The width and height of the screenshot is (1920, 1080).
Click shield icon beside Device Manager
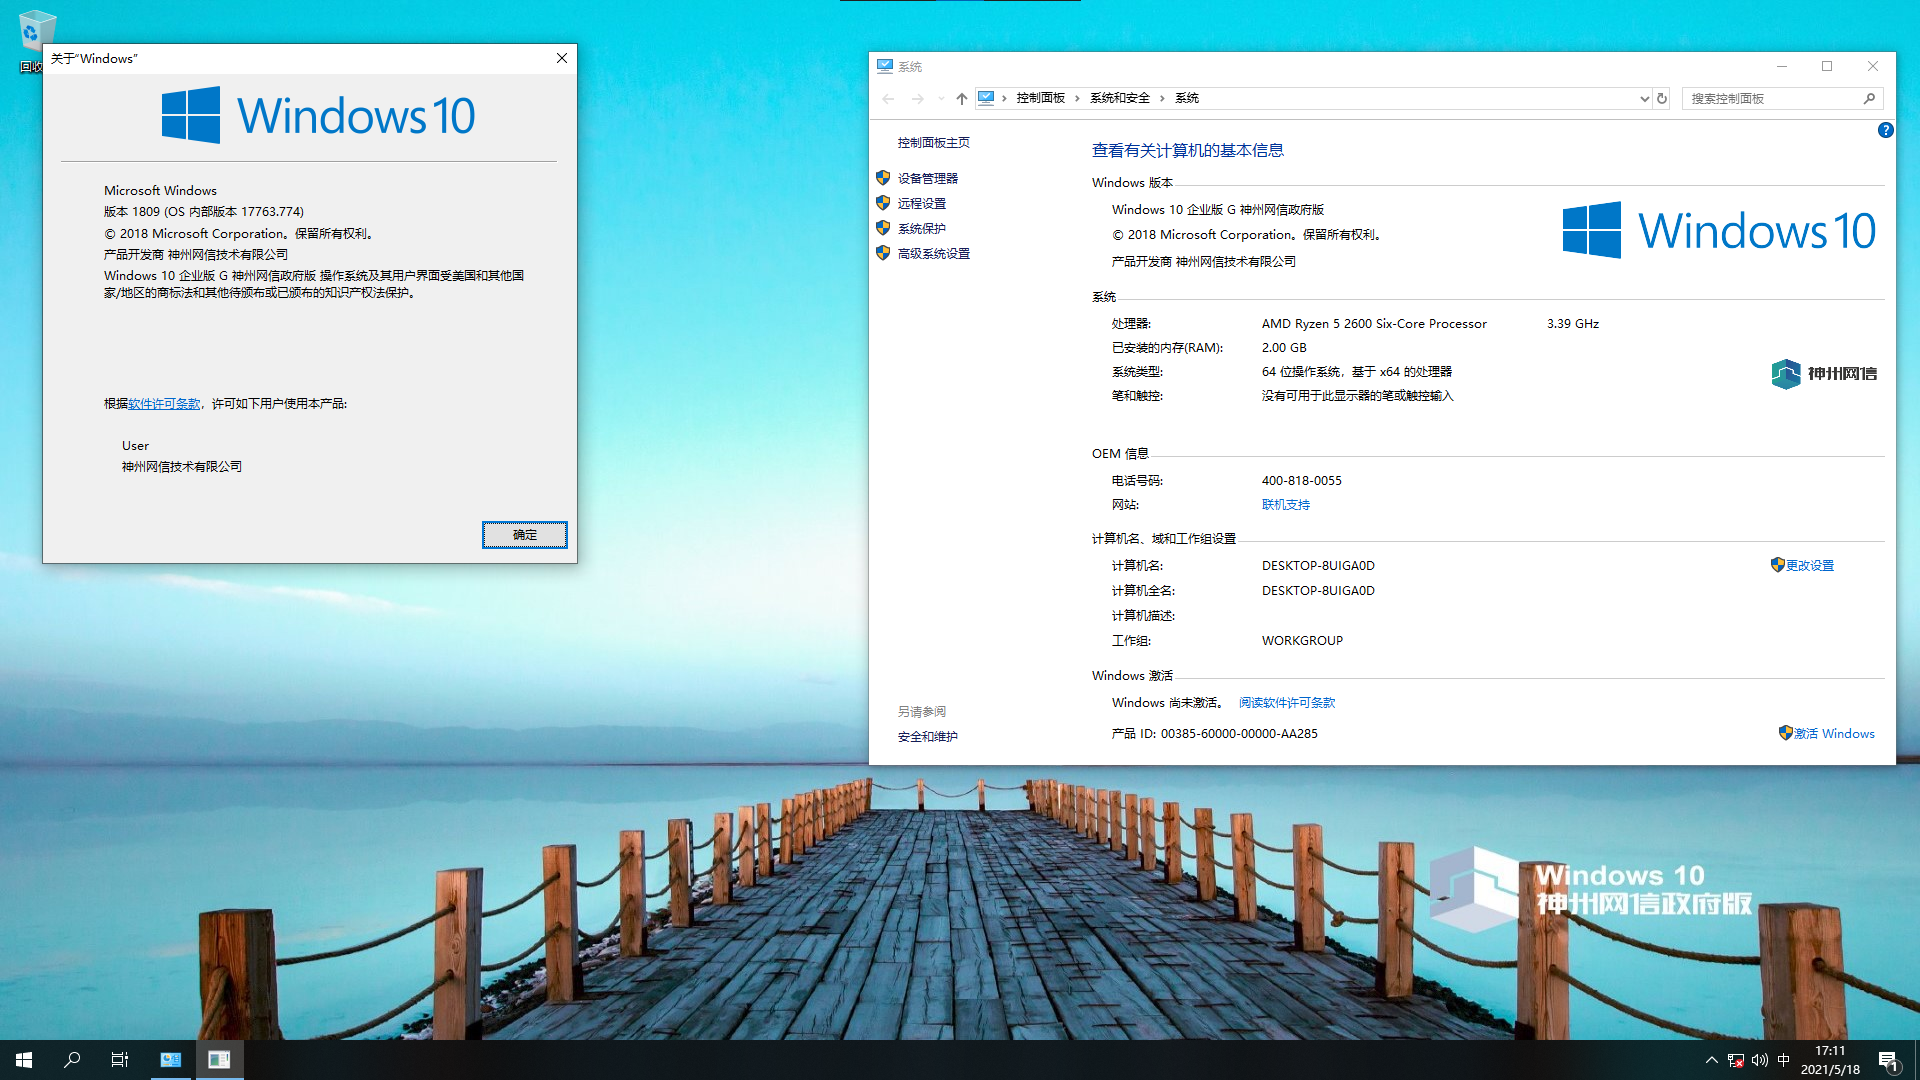(883, 178)
